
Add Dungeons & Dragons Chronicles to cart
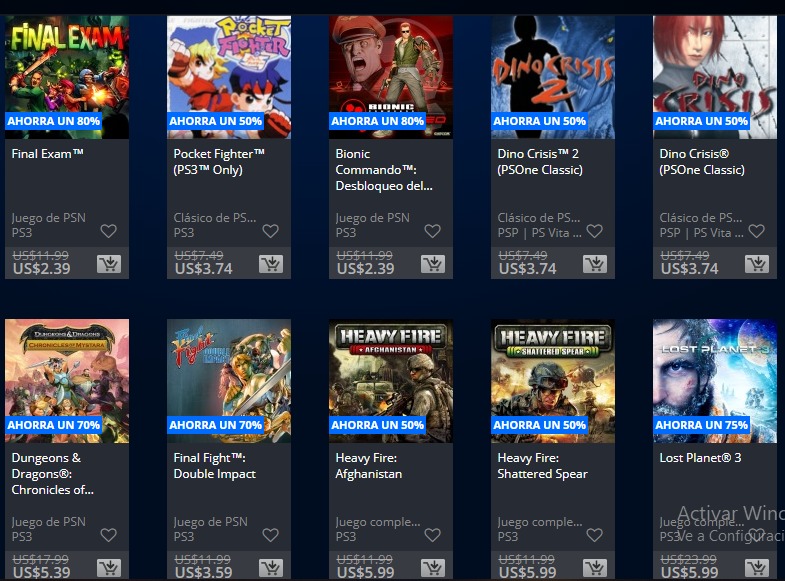tap(109, 568)
